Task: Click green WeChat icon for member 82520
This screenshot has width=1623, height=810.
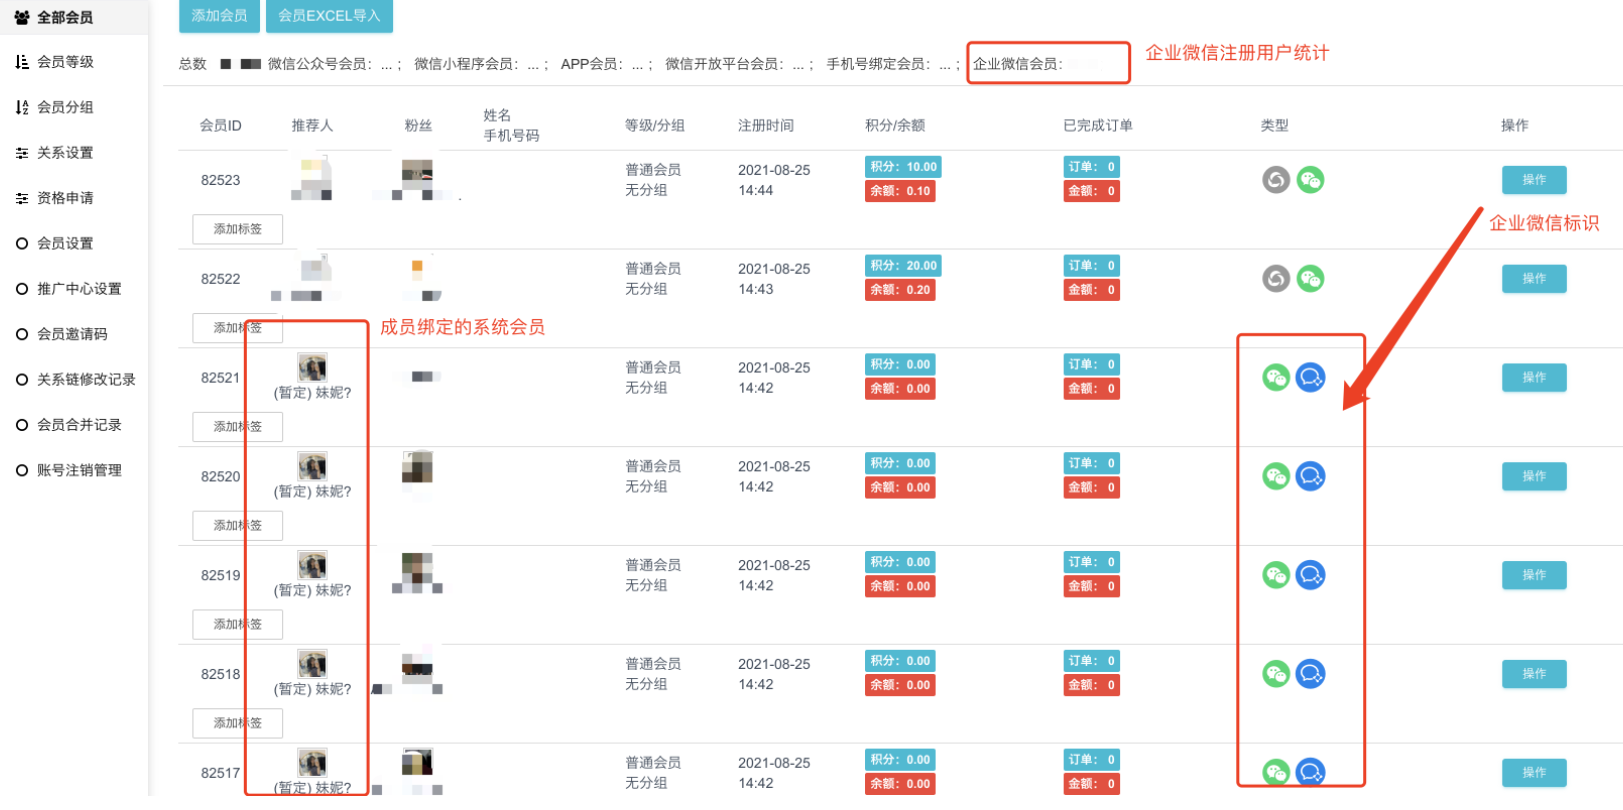Action: (x=1276, y=476)
